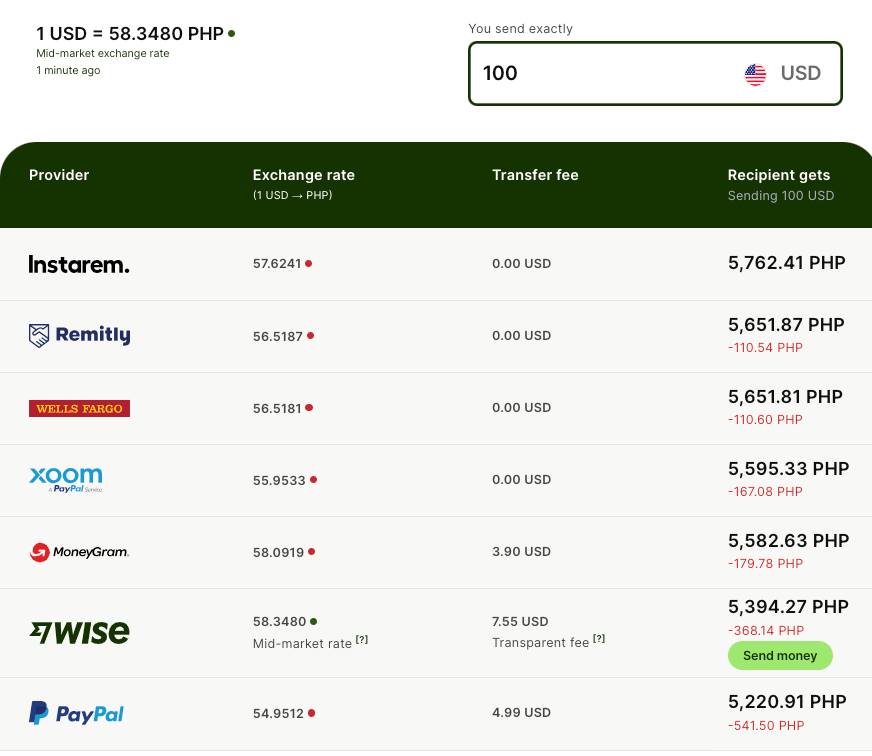Click the Instarem amount 5,762.41 PHP
This screenshot has width=872, height=756.
coord(787,263)
